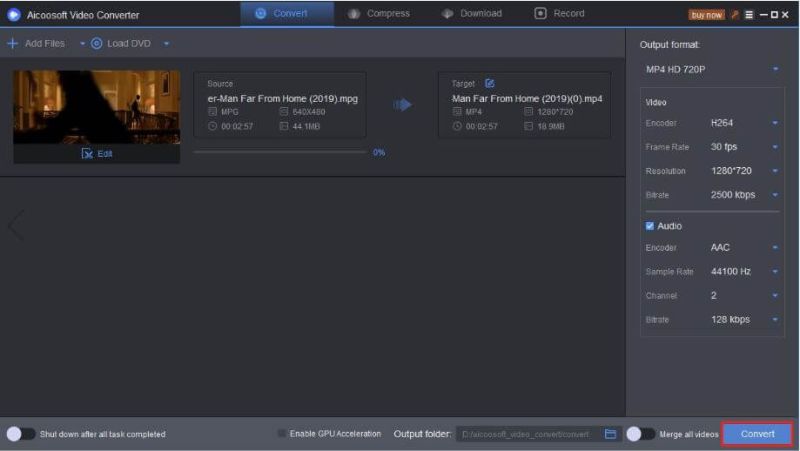Screen dimensions: 800x451
Task: Click the edit target filename icon
Action: [489, 83]
